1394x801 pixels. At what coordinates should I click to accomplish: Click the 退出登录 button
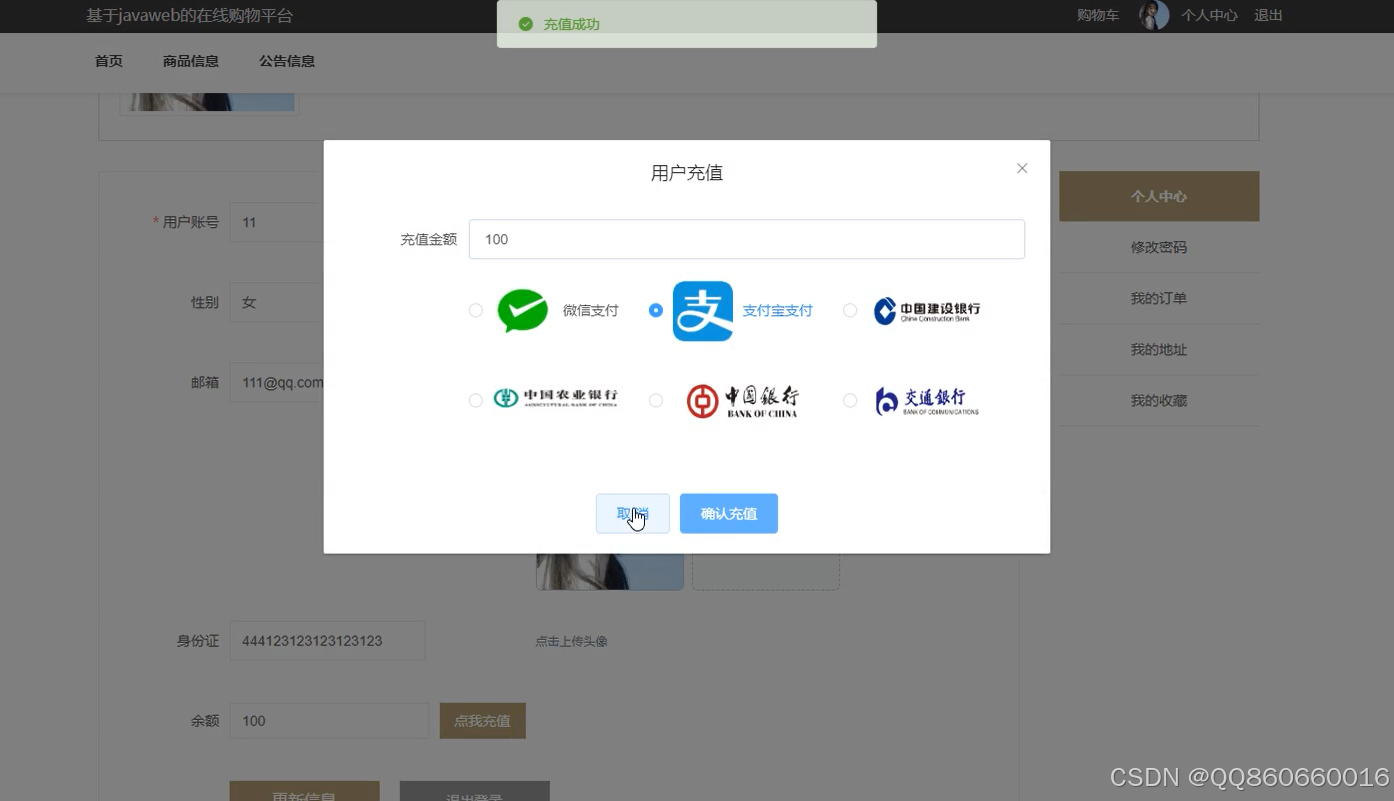point(475,791)
